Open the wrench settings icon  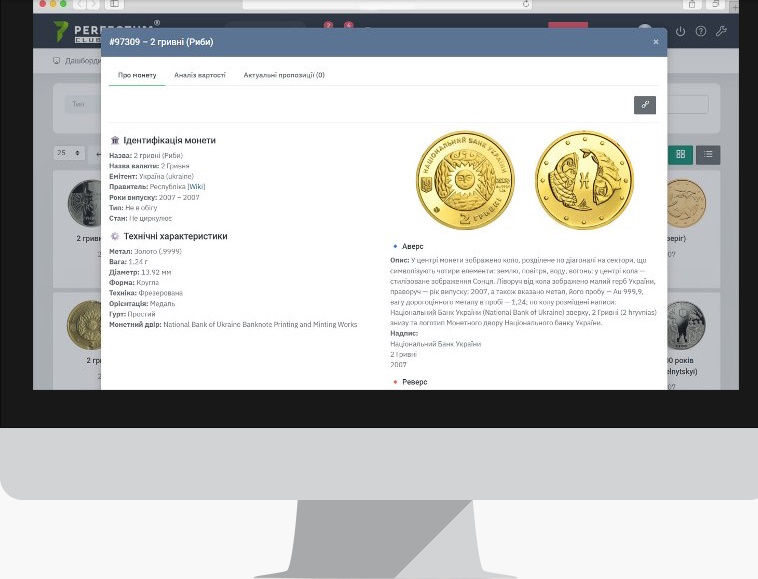pyautogui.click(x=722, y=32)
